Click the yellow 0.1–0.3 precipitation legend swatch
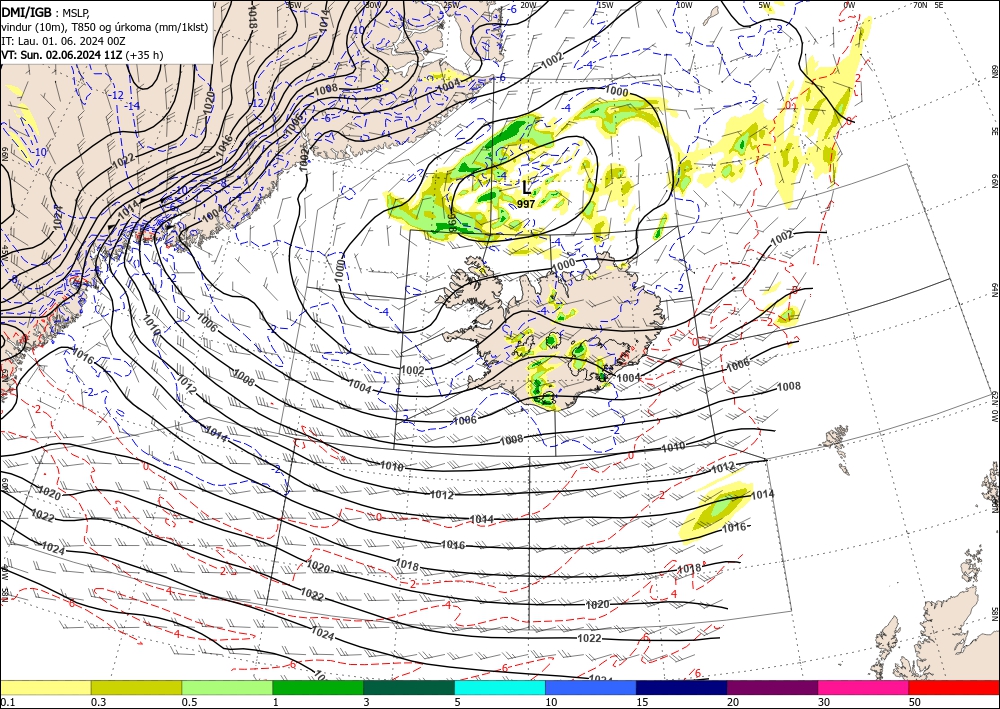Screen dimensions: 1000x709 click(x=45, y=687)
